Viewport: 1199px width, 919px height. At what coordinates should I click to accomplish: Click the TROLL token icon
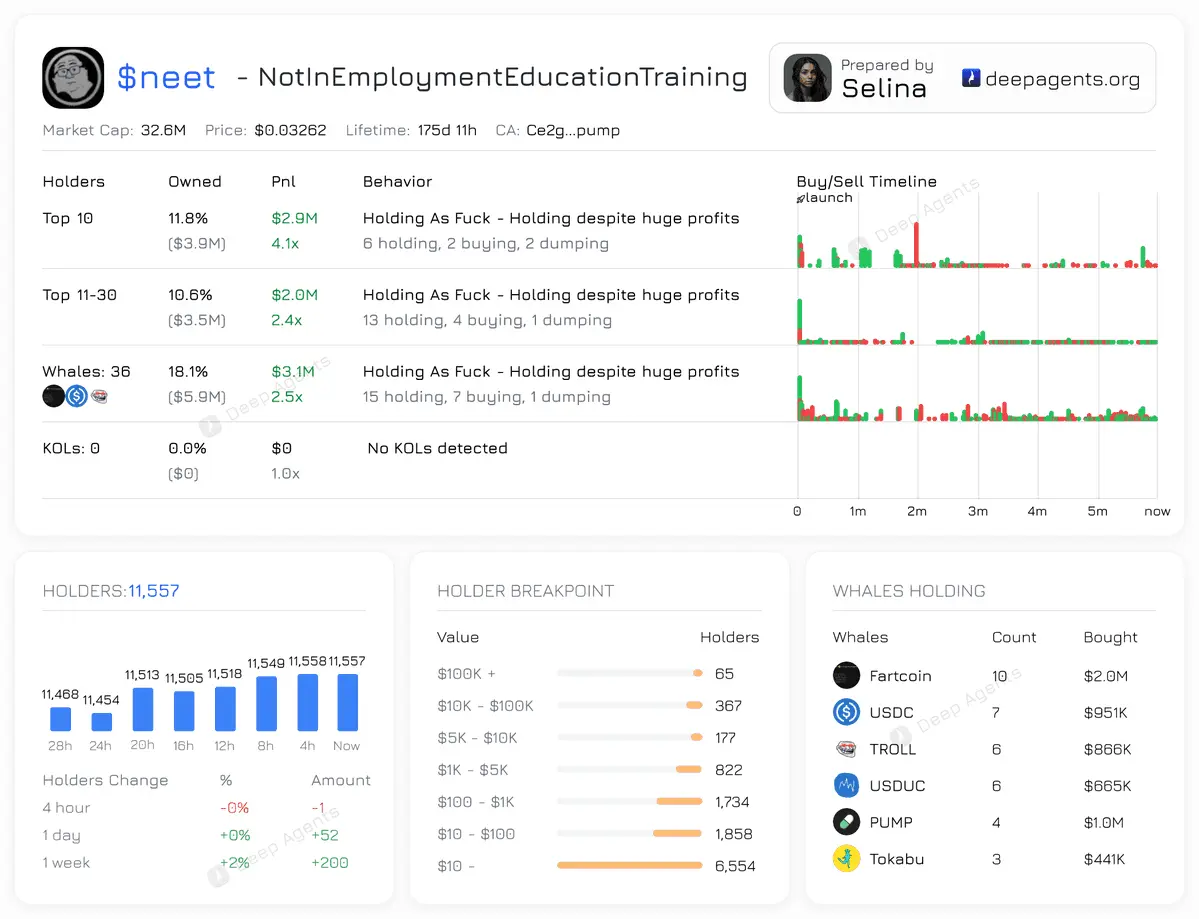click(846, 749)
